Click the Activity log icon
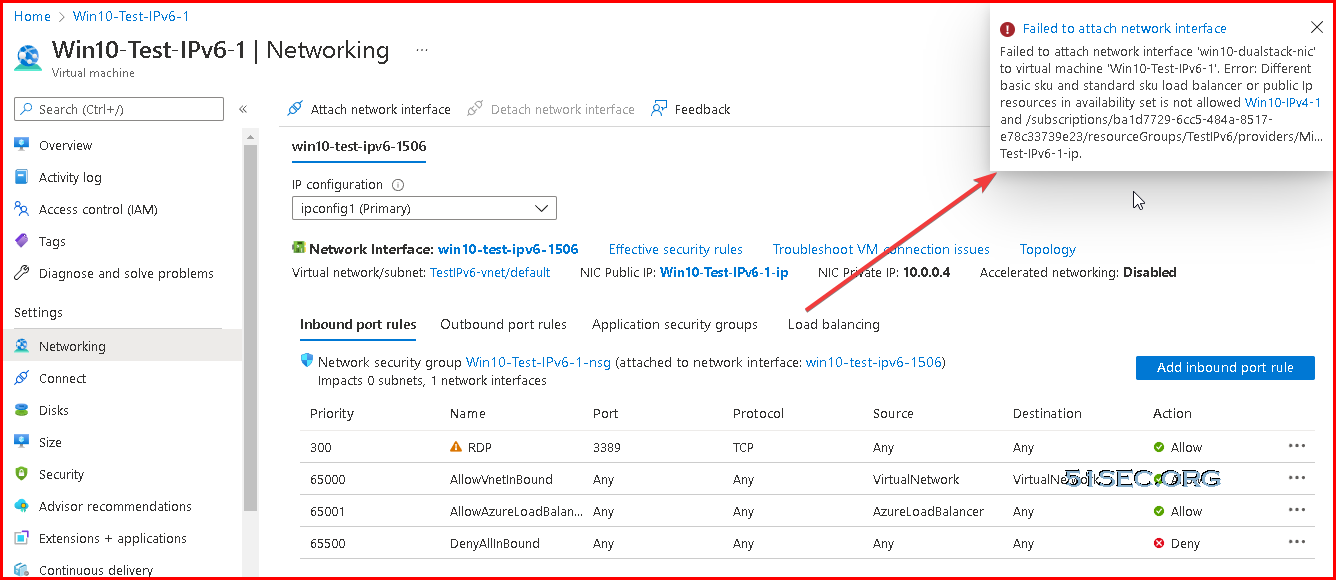The width and height of the screenshot is (1336, 580). pyautogui.click(x=22, y=177)
